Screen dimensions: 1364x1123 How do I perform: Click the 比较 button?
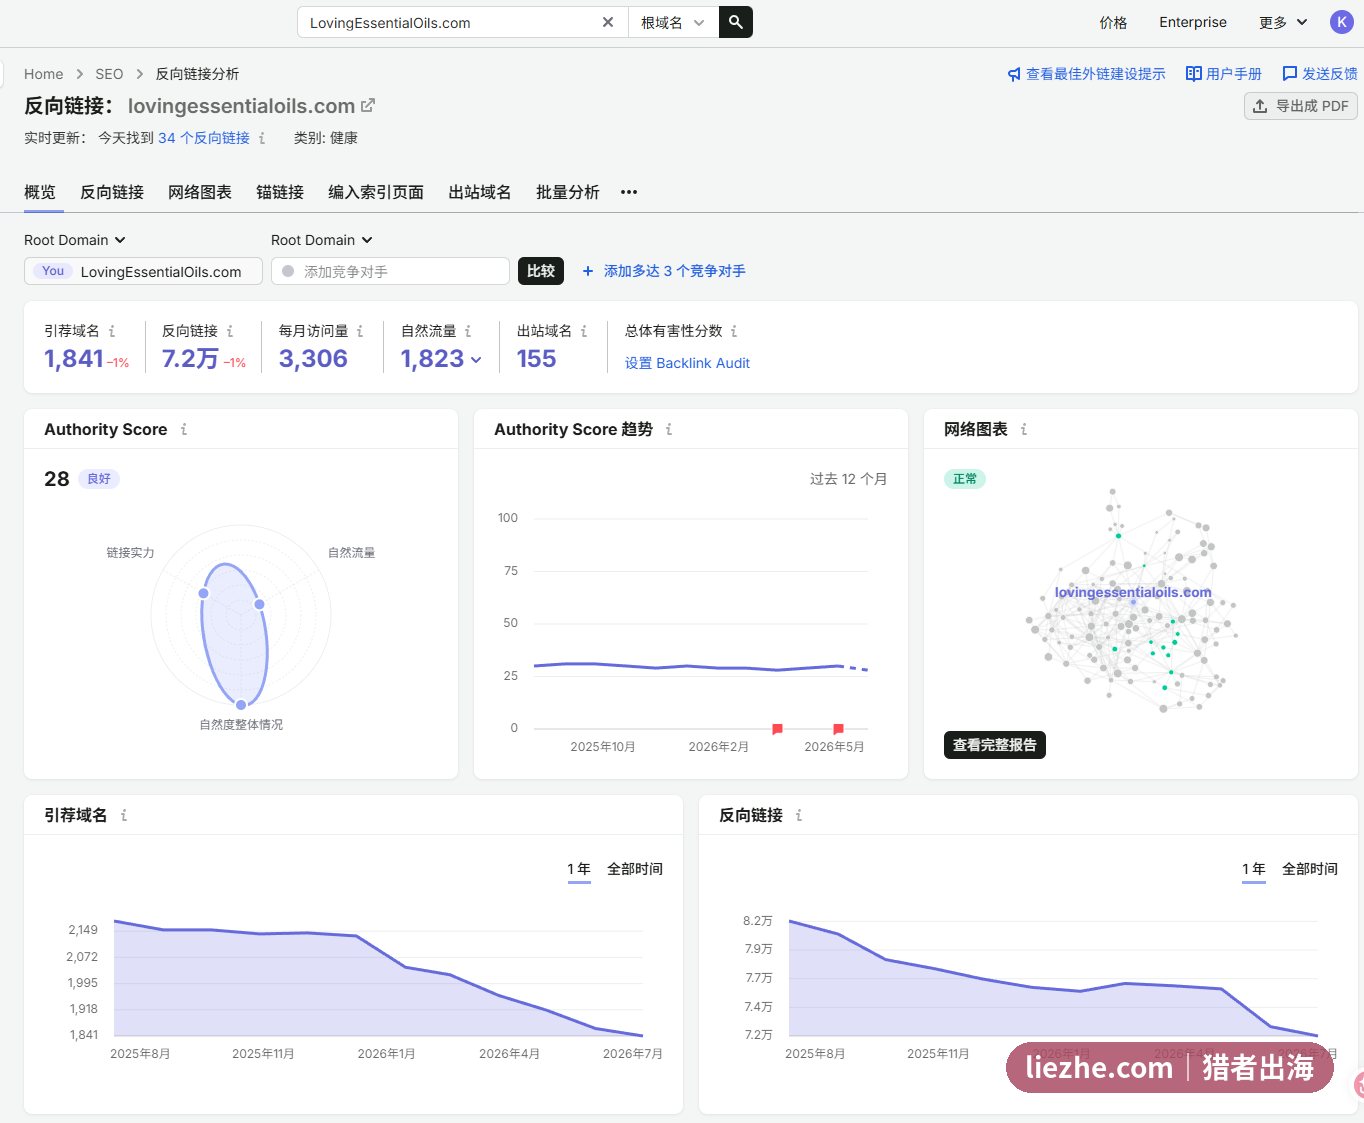(541, 271)
